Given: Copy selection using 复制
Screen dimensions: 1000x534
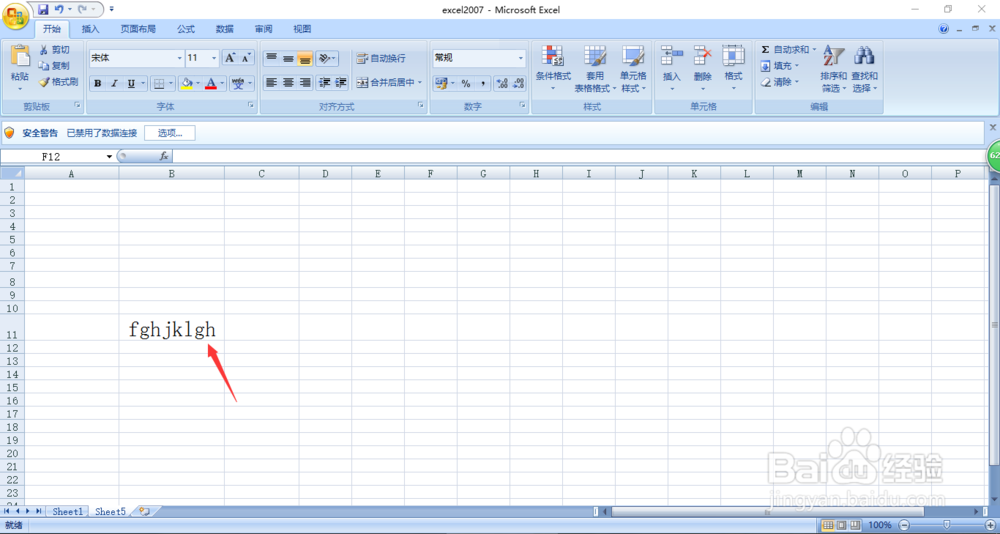Looking at the screenshot, I should pyautogui.click(x=54, y=66).
